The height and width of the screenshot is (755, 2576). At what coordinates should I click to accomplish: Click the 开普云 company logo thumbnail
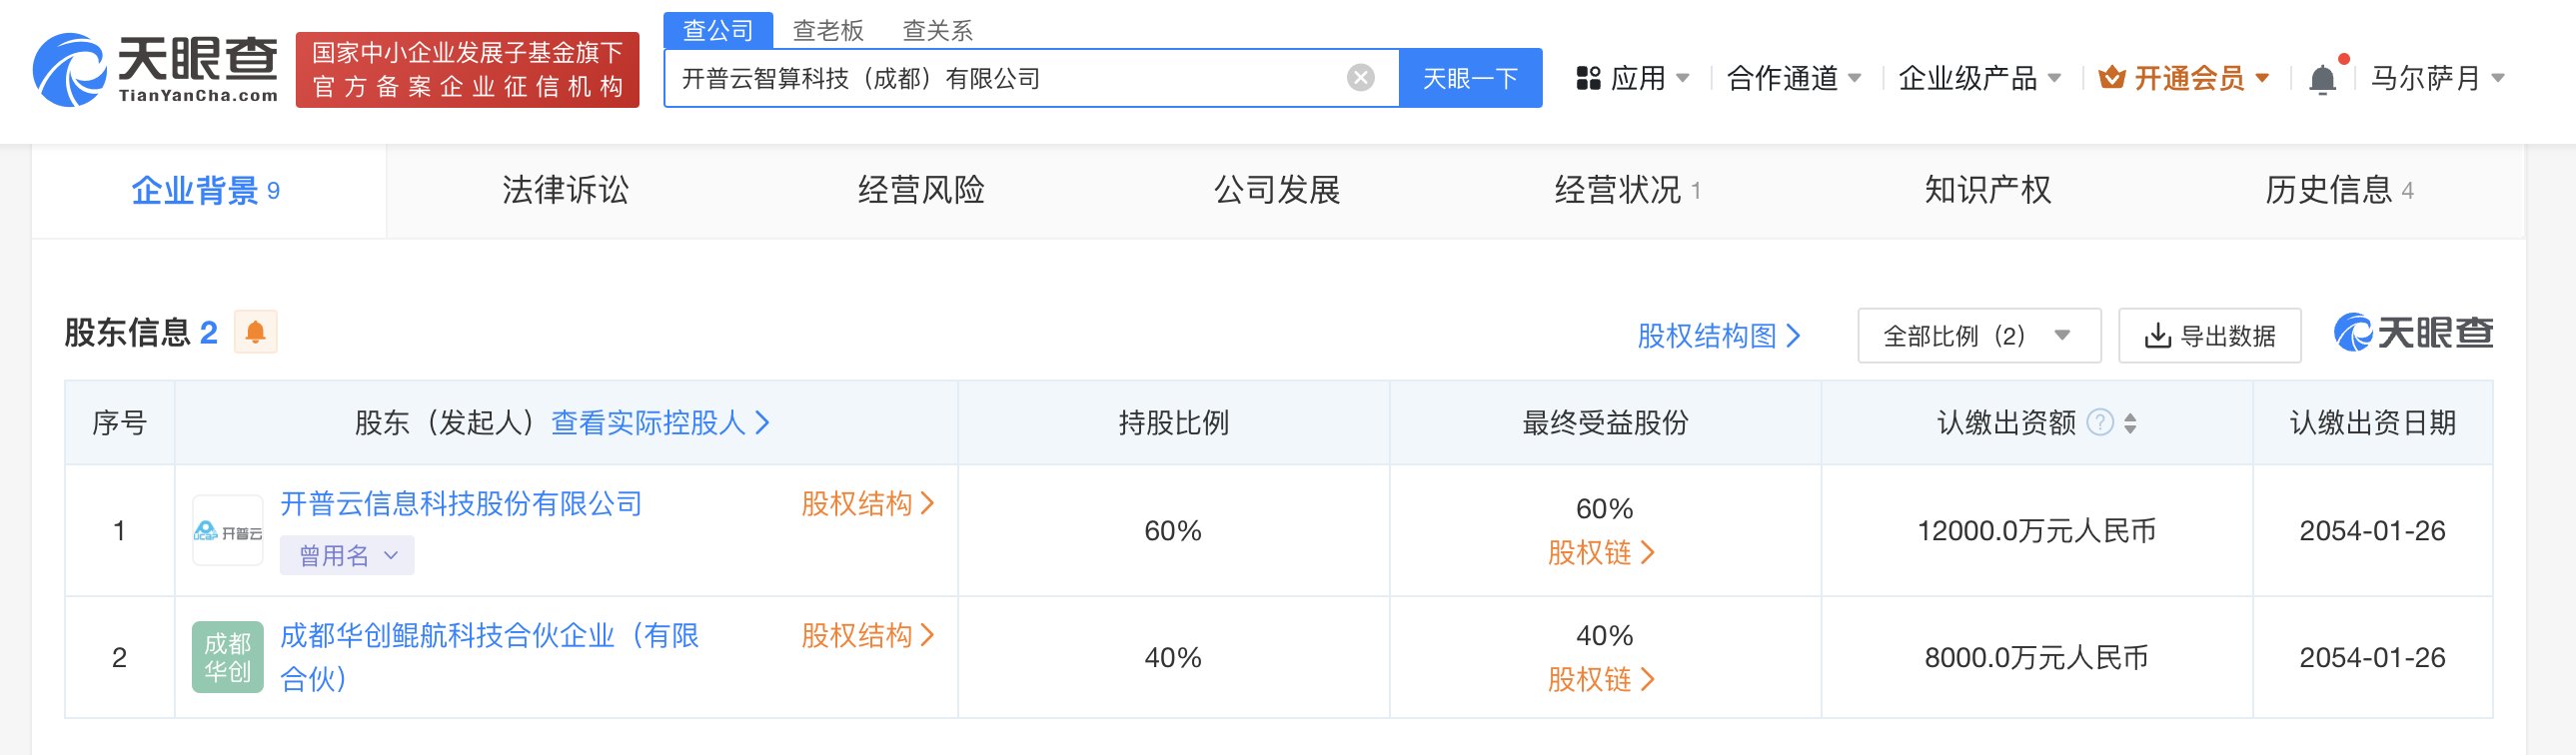228,531
